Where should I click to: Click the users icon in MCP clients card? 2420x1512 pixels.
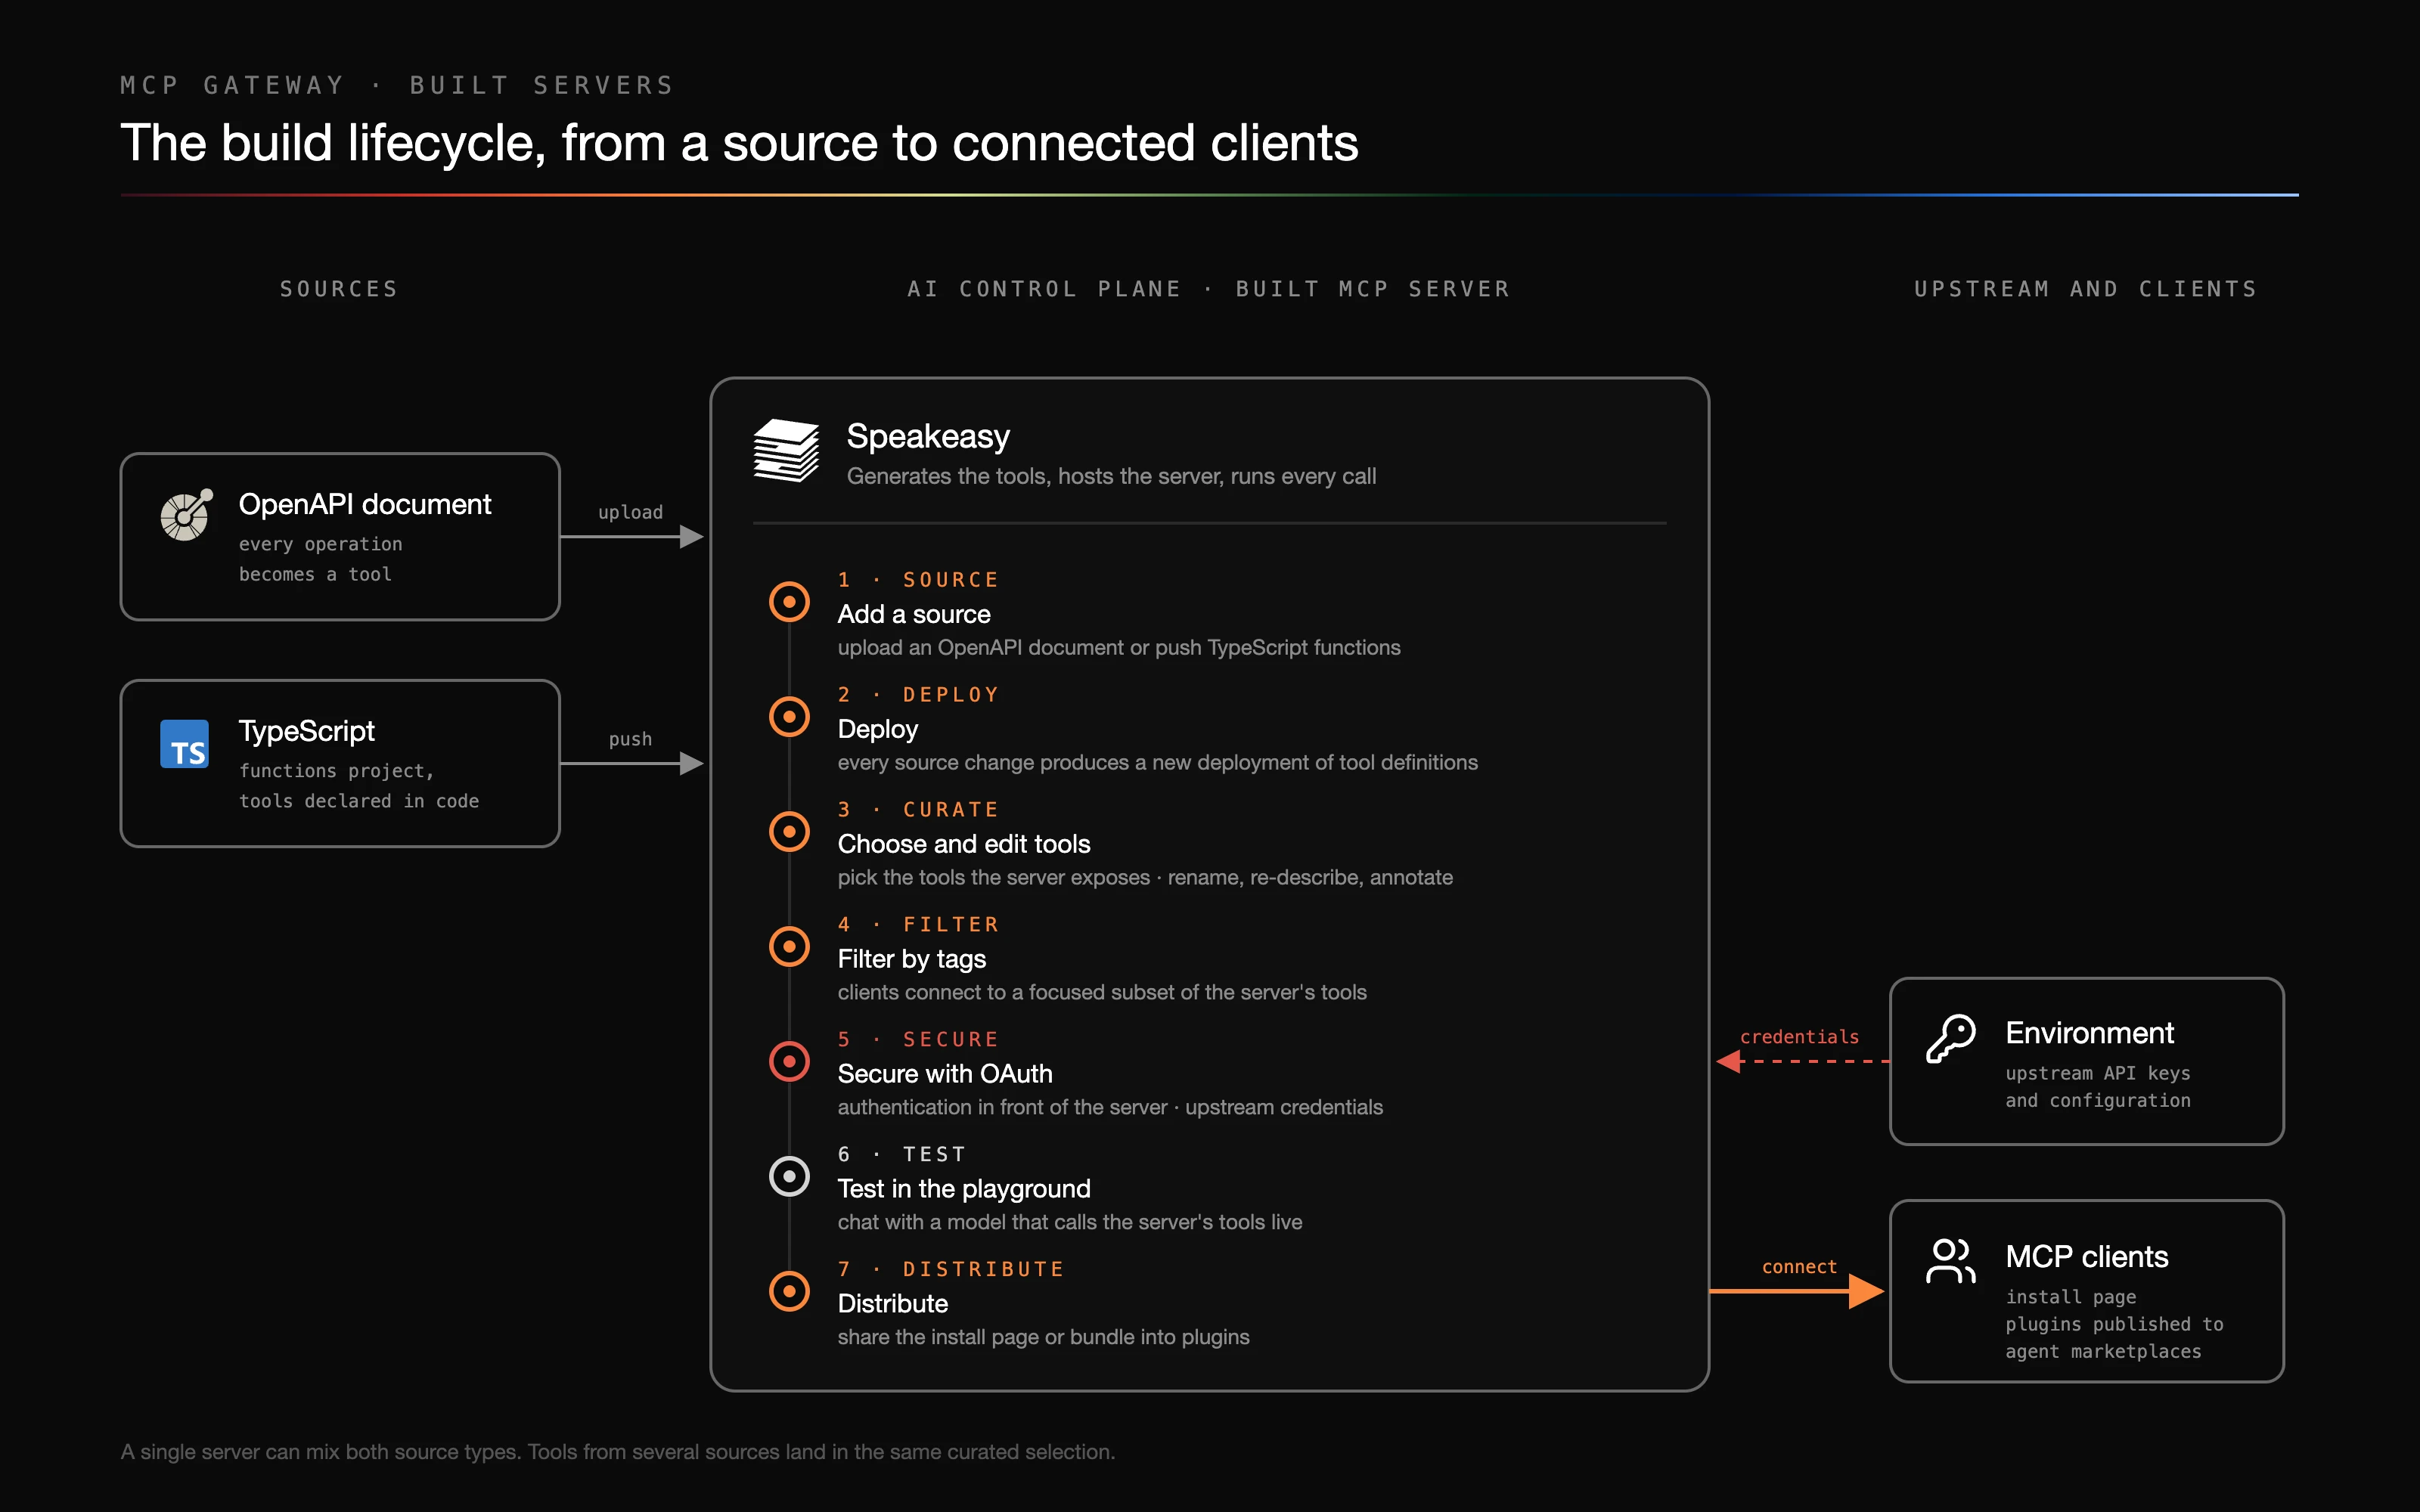click(x=1950, y=1260)
